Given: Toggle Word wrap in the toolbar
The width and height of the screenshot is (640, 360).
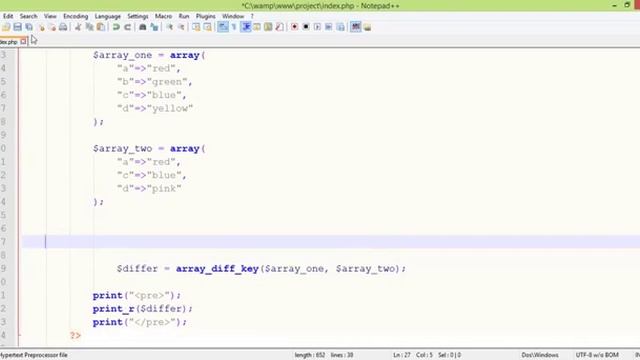Looking at the screenshot, I should coord(223,27).
